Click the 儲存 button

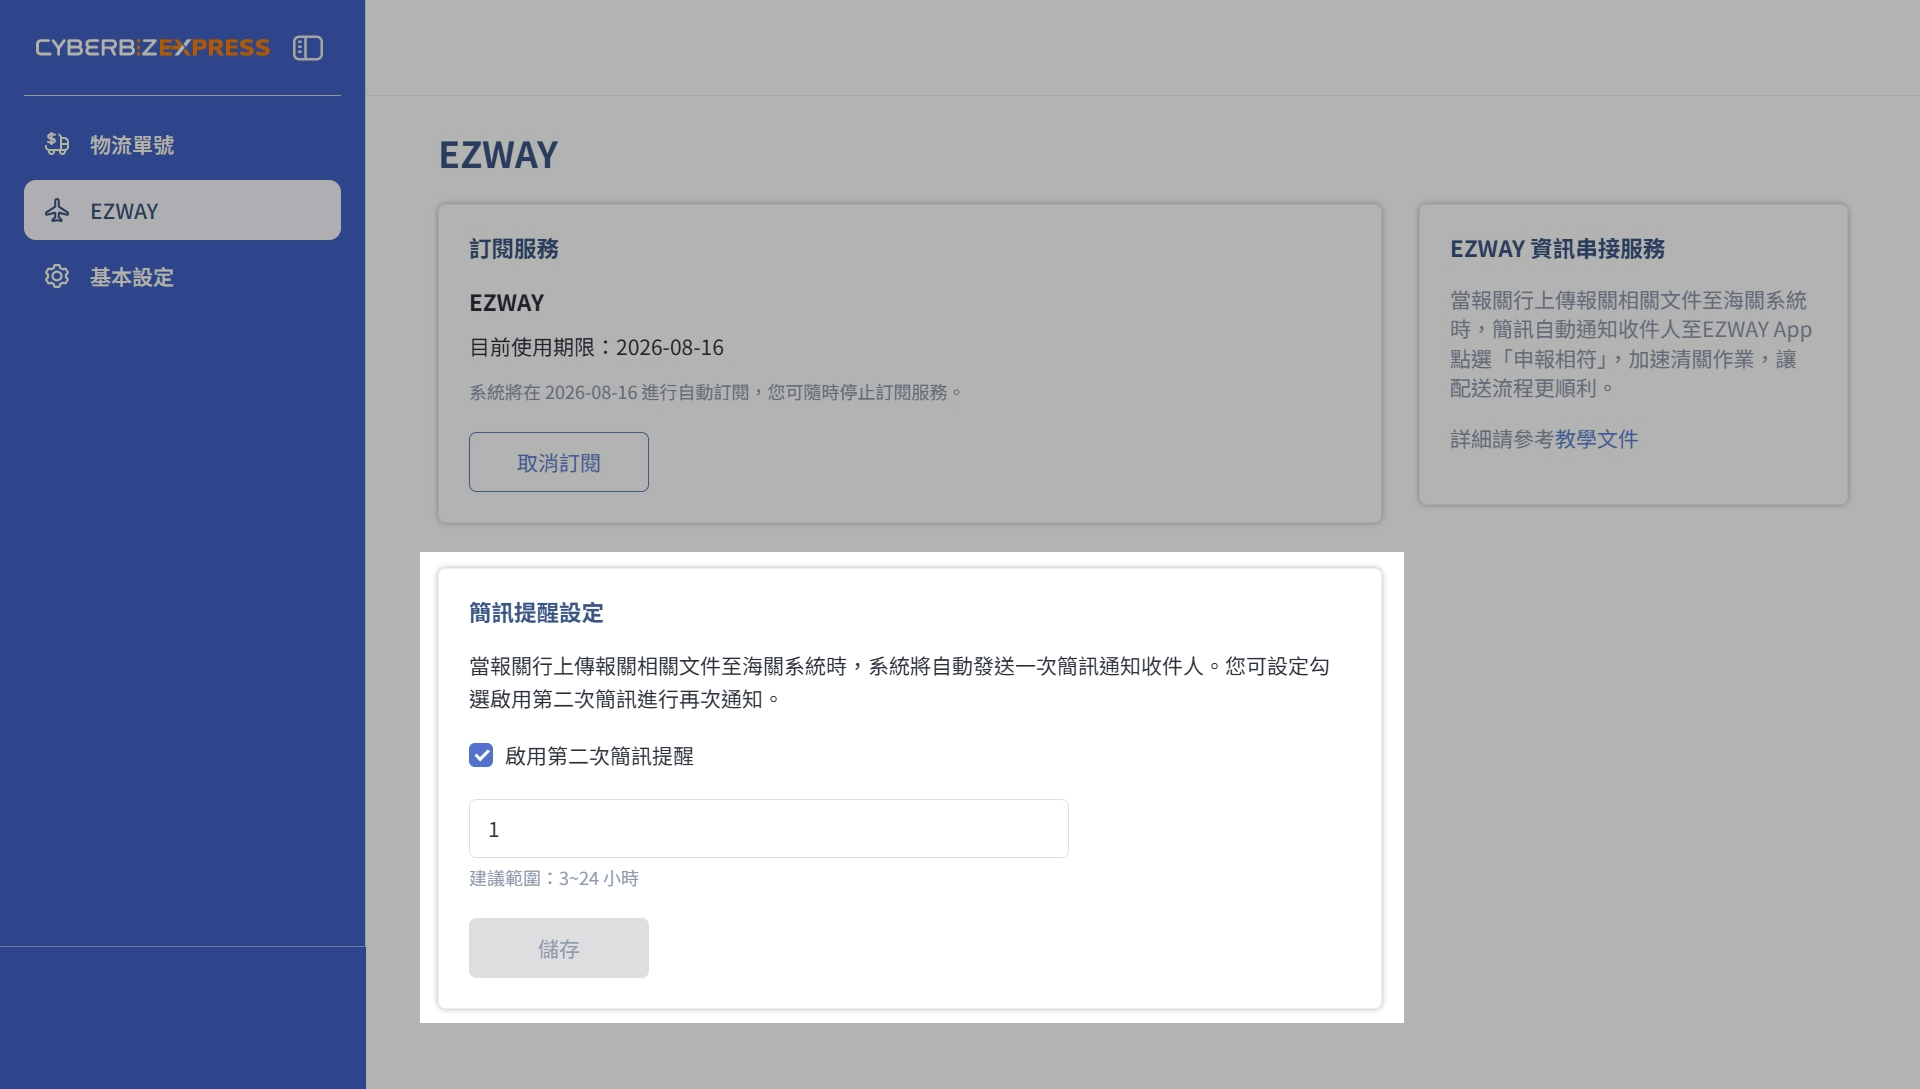pos(559,948)
